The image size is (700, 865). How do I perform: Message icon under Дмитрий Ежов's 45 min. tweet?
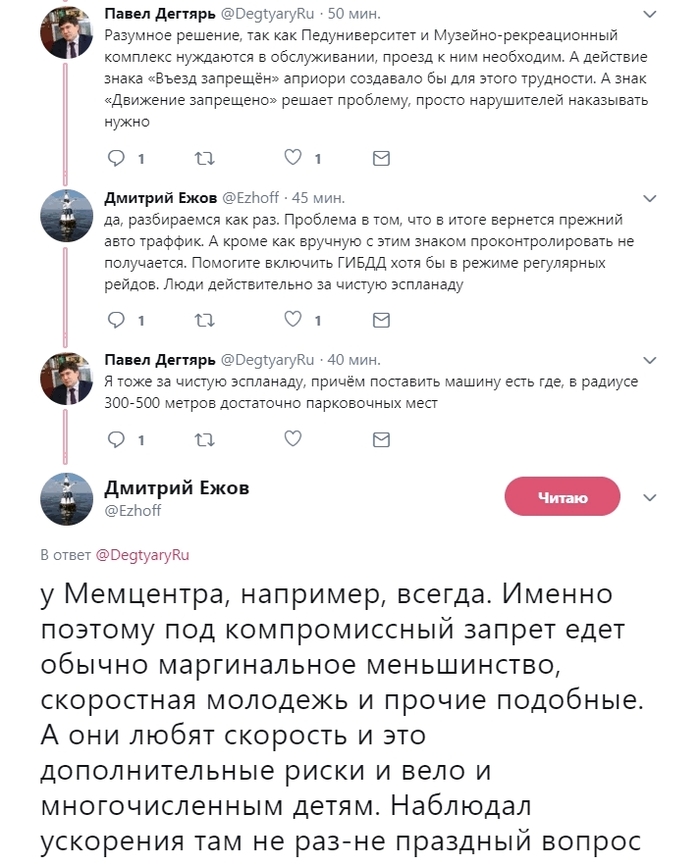pyautogui.click(x=381, y=320)
